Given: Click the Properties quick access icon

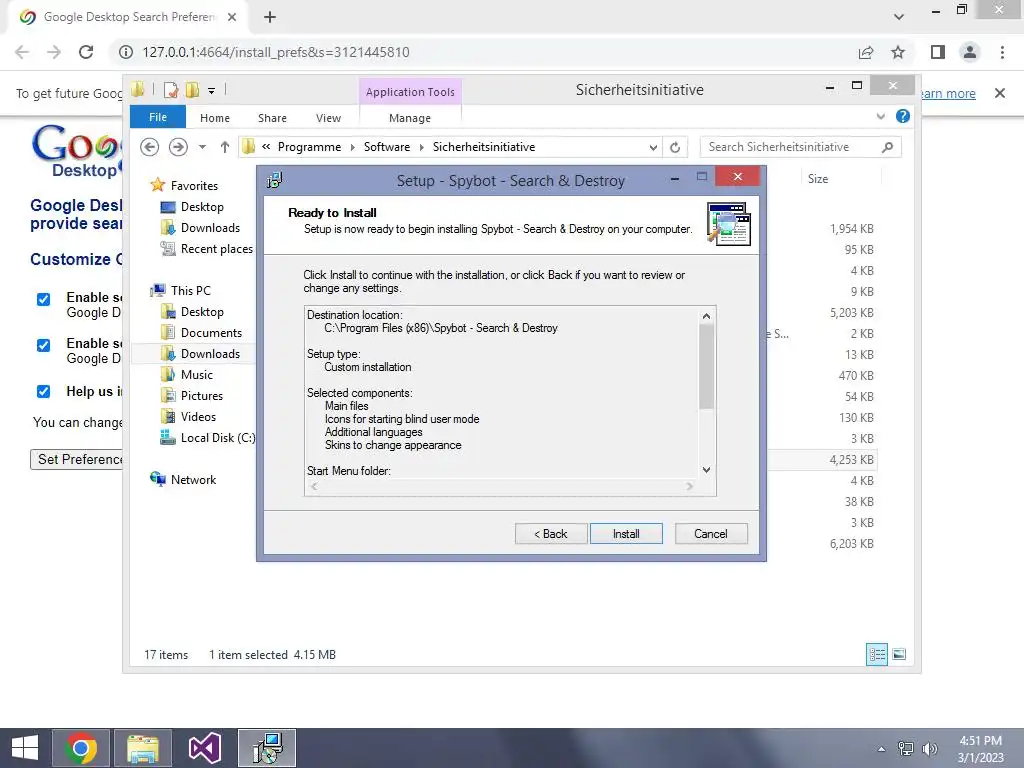Looking at the screenshot, I should (x=170, y=90).
